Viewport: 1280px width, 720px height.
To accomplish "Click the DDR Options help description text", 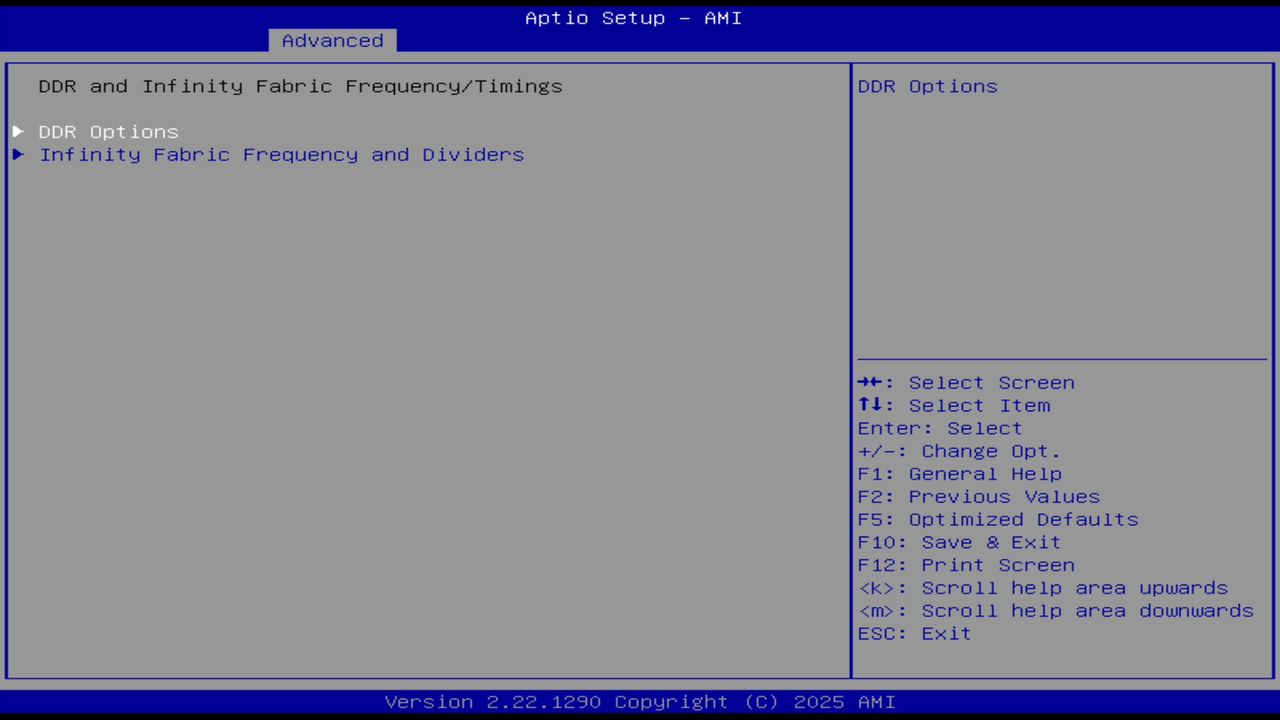I will pos(926,86).
